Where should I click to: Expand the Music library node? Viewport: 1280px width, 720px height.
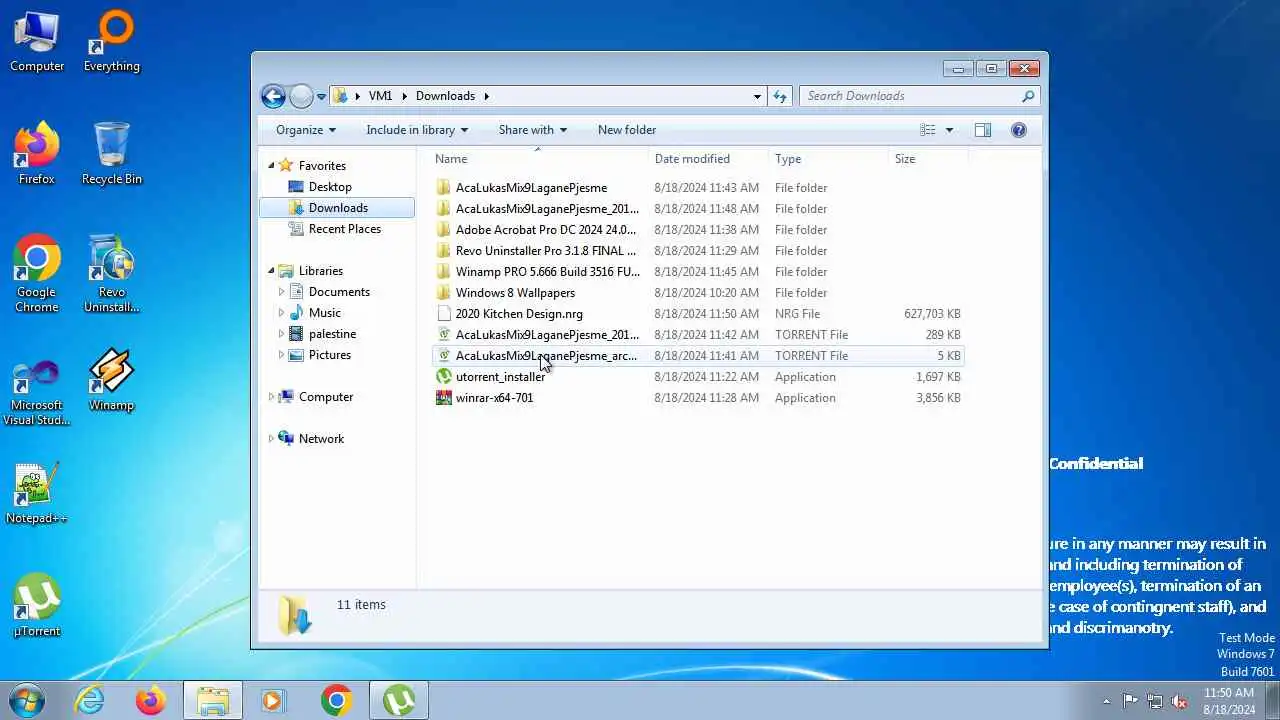pos(282,313)
